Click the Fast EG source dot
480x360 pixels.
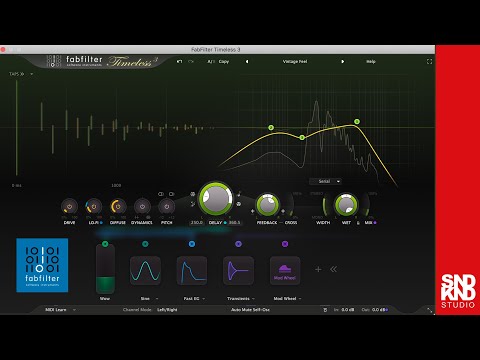click(x=192, y=244)
